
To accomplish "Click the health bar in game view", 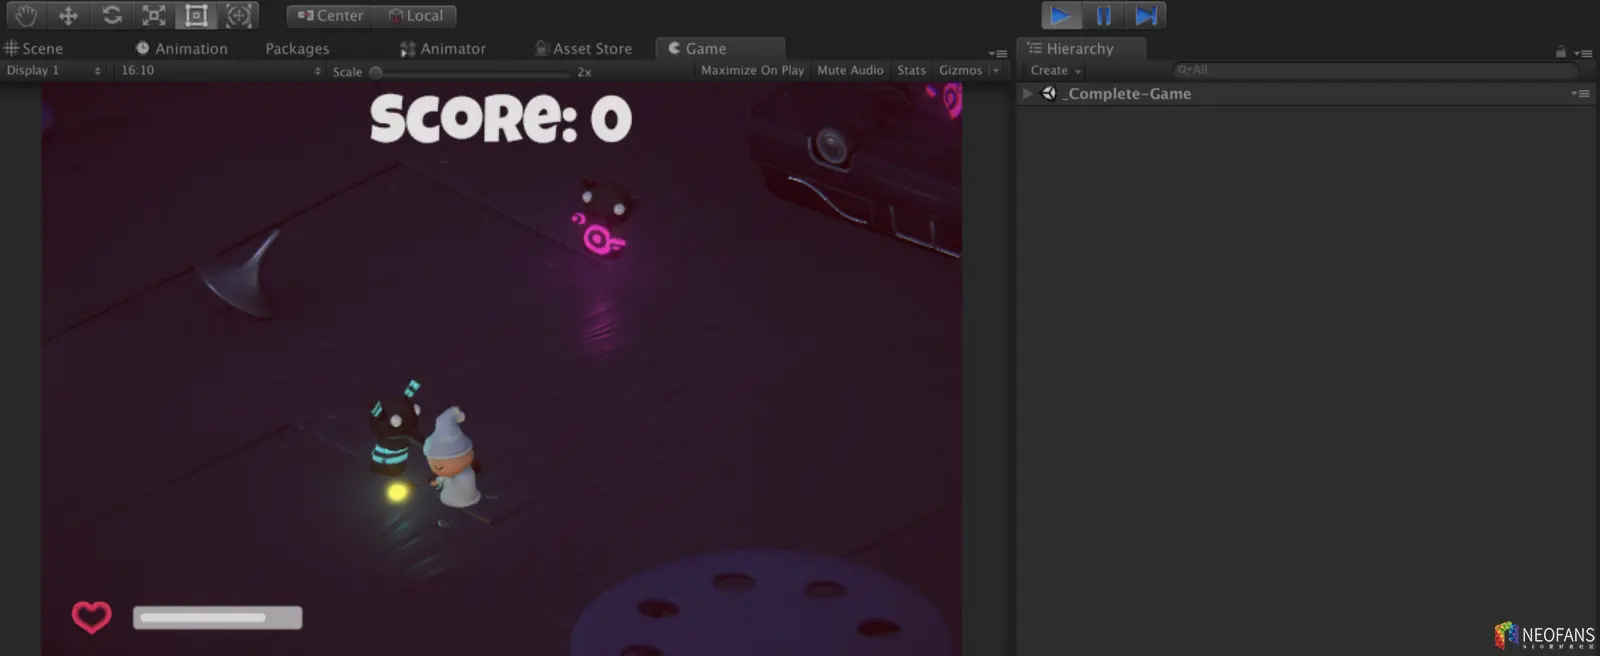I will tap(217, 617).
